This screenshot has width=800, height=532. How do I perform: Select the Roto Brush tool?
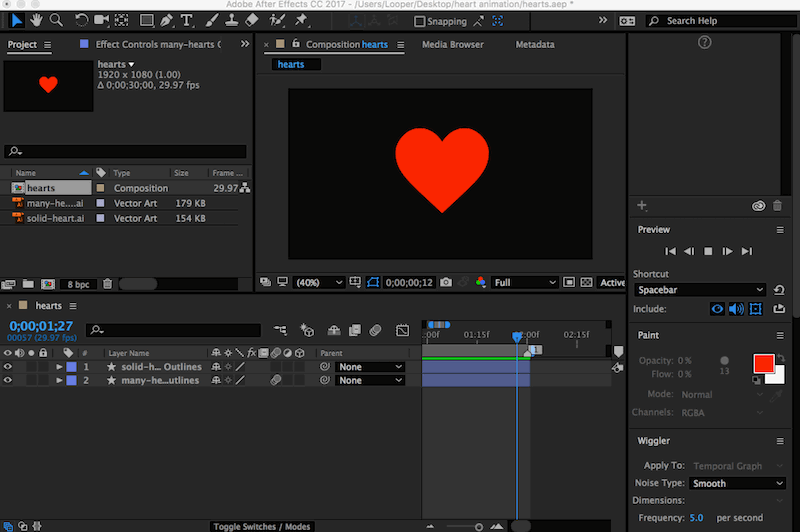pyautogui.click(x=277, y=20)
